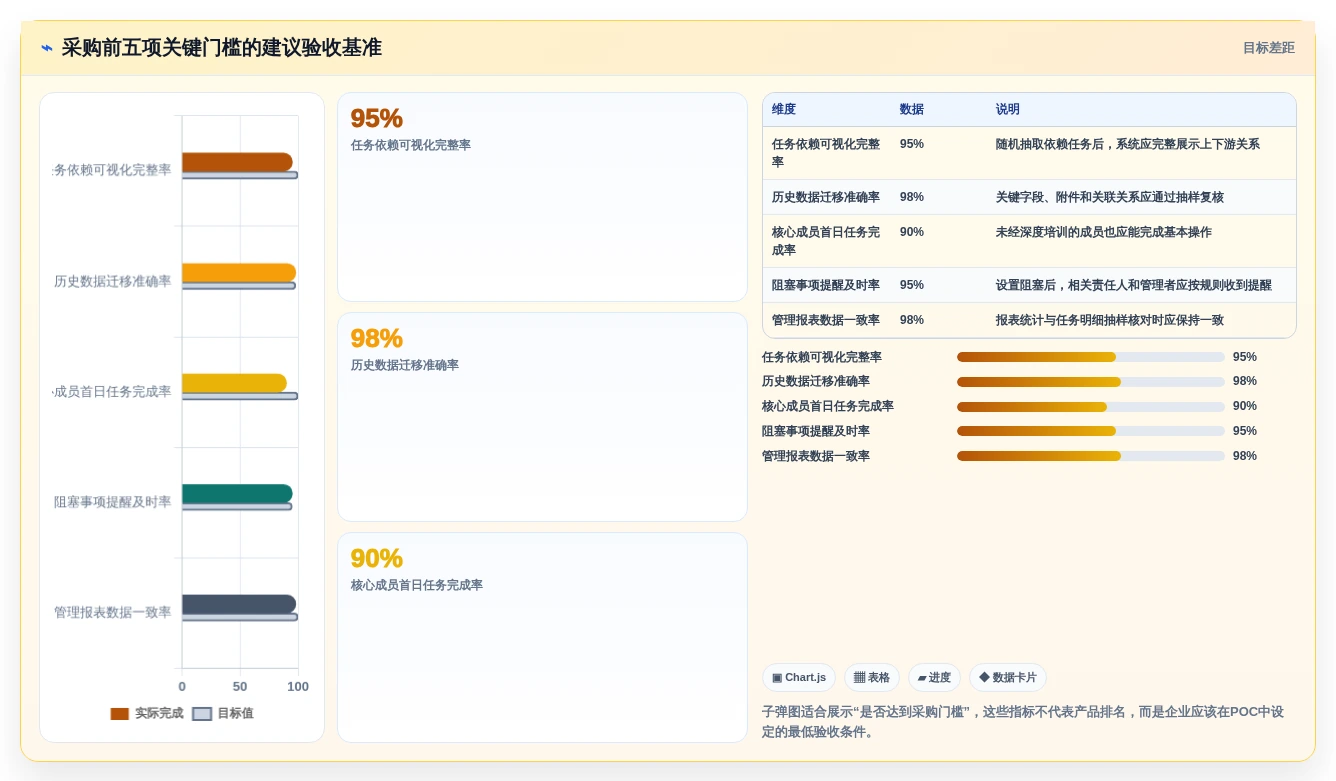
Task: Click the explanation 设置阻塞后，相关责任人和管理者应按规则收到提醒
Action: tap(1134, 285)
